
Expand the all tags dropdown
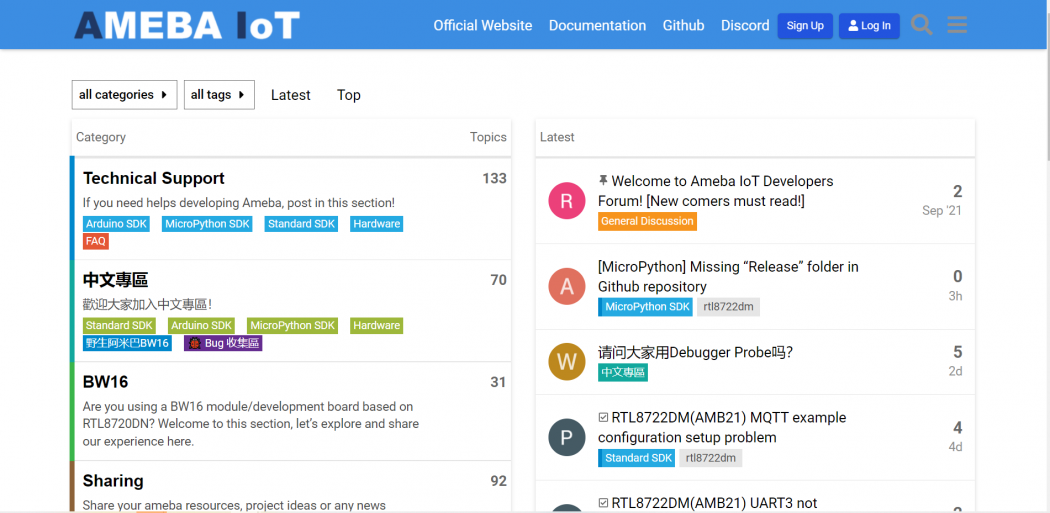pyautogui.click(x=219, y=95)
